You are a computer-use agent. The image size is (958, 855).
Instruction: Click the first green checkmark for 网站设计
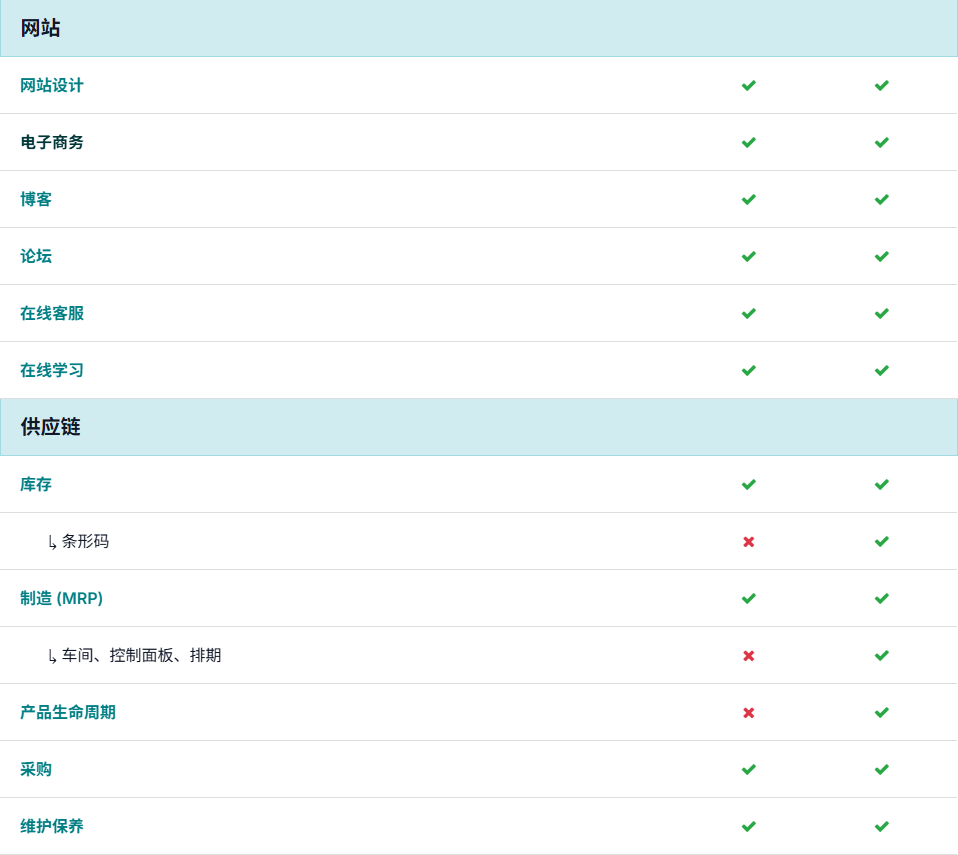[x=748, y=86]
